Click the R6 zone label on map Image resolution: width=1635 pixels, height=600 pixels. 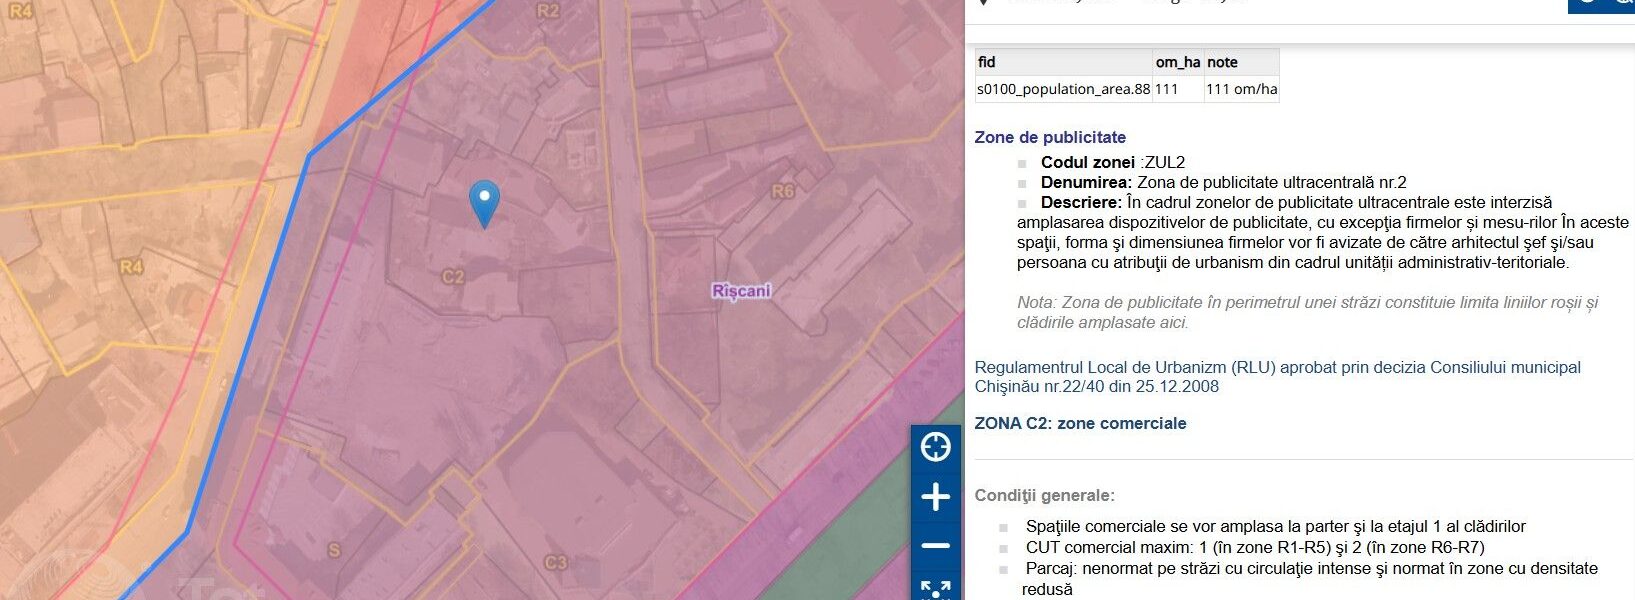click(783, 191)
